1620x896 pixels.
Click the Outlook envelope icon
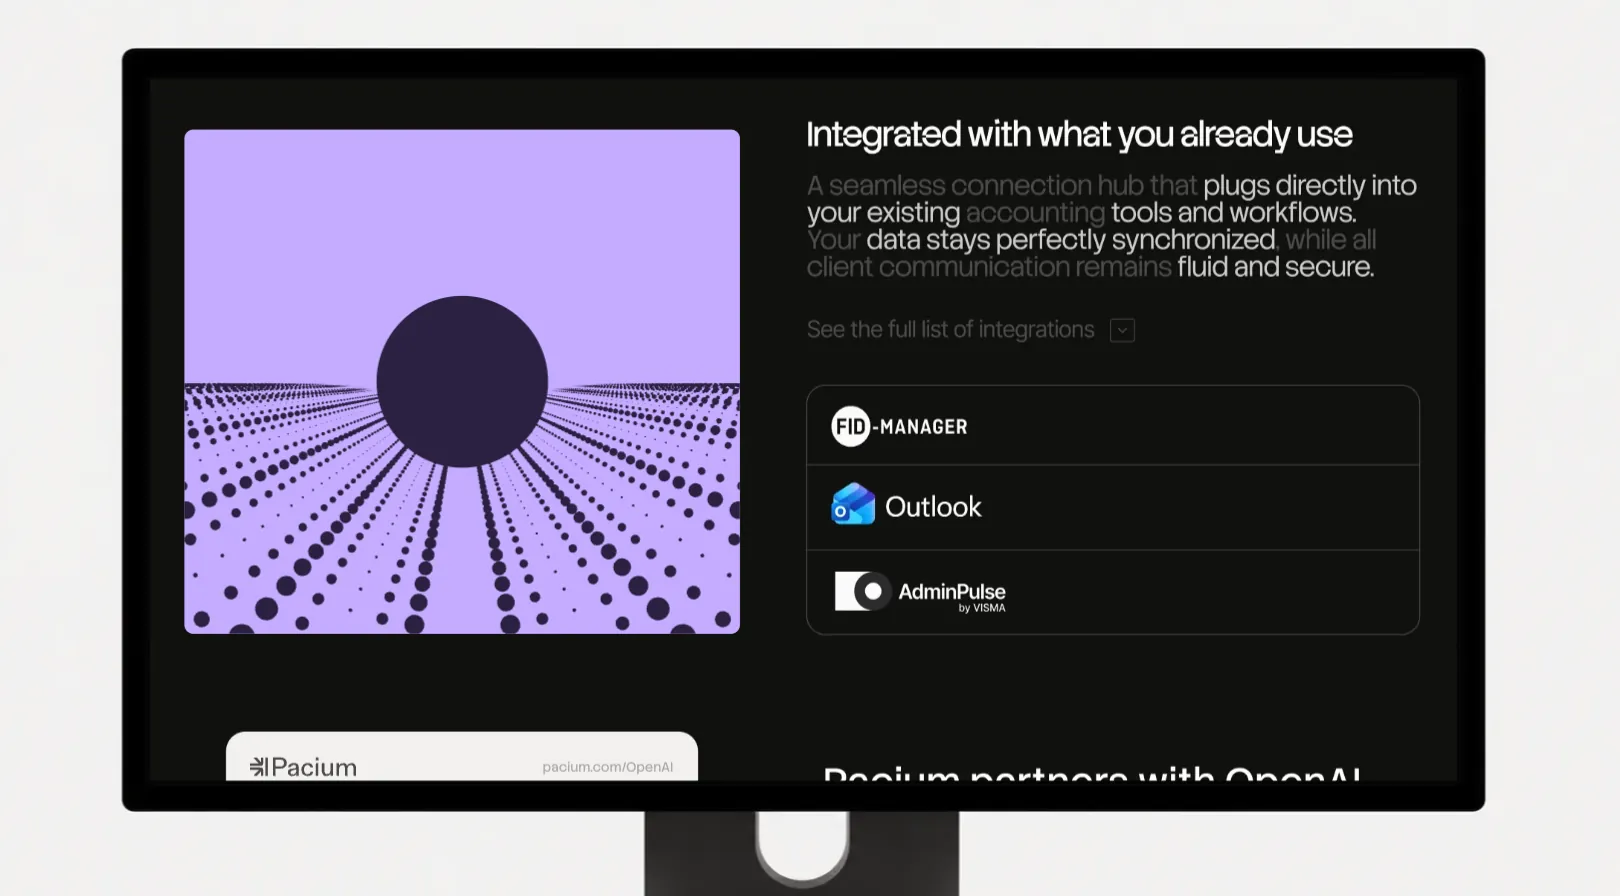tap(853, 505)
